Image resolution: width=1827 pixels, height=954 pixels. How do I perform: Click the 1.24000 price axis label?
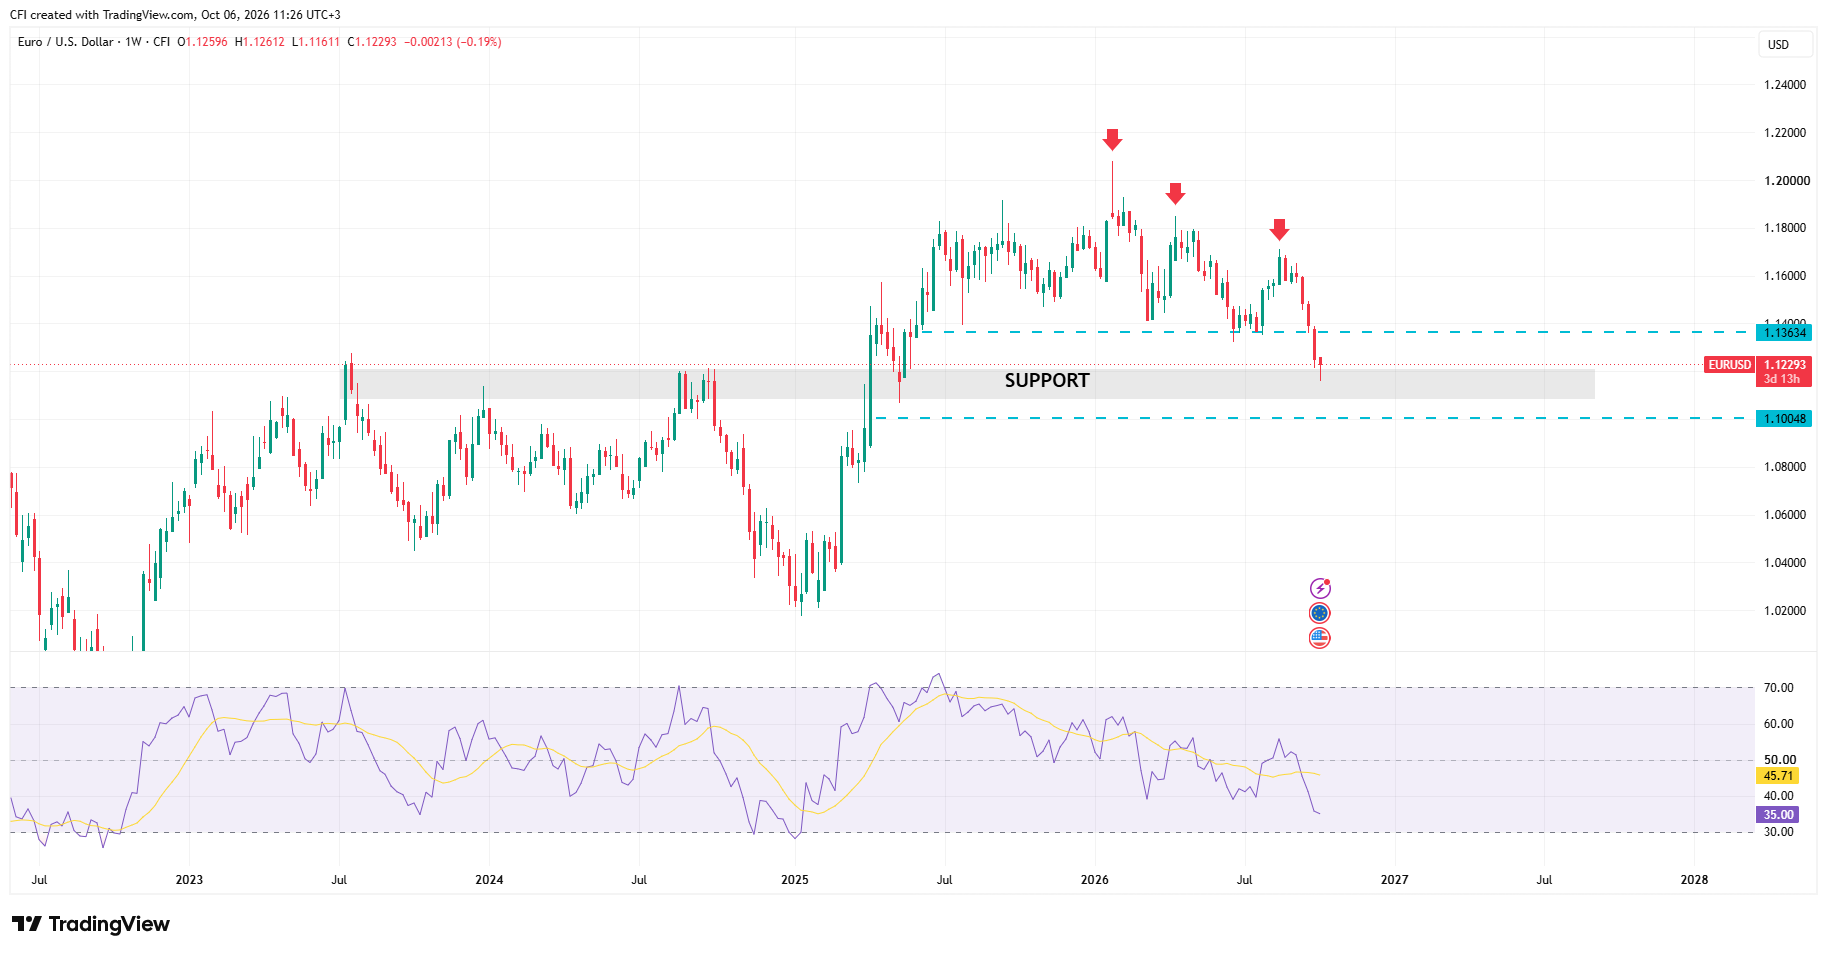click(x=1785, y=85)
